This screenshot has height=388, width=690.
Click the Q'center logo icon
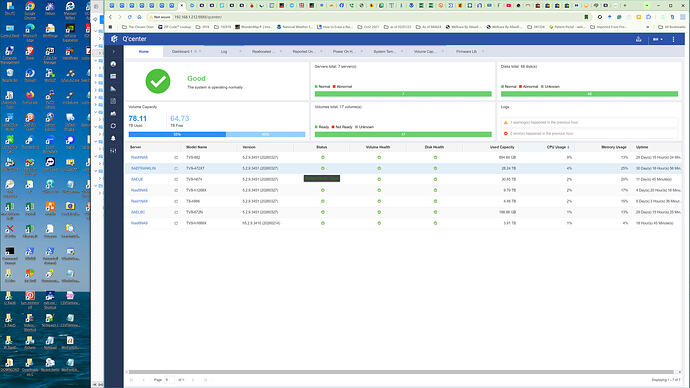click(x=114, y=39)
